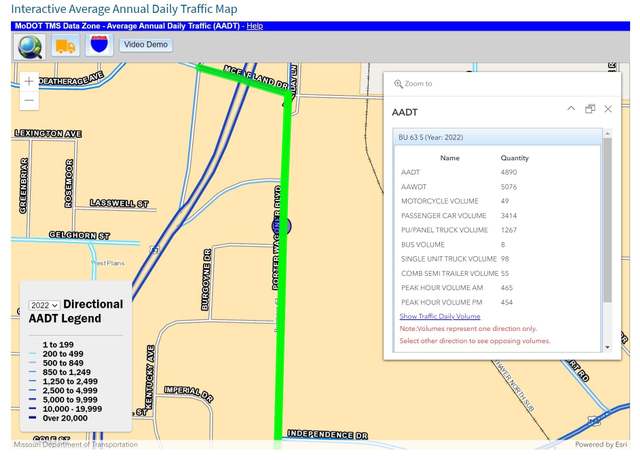Click the Kentucky Ave map label
The height and width of the screenshot is (460, 640).
tap(149, 378)
